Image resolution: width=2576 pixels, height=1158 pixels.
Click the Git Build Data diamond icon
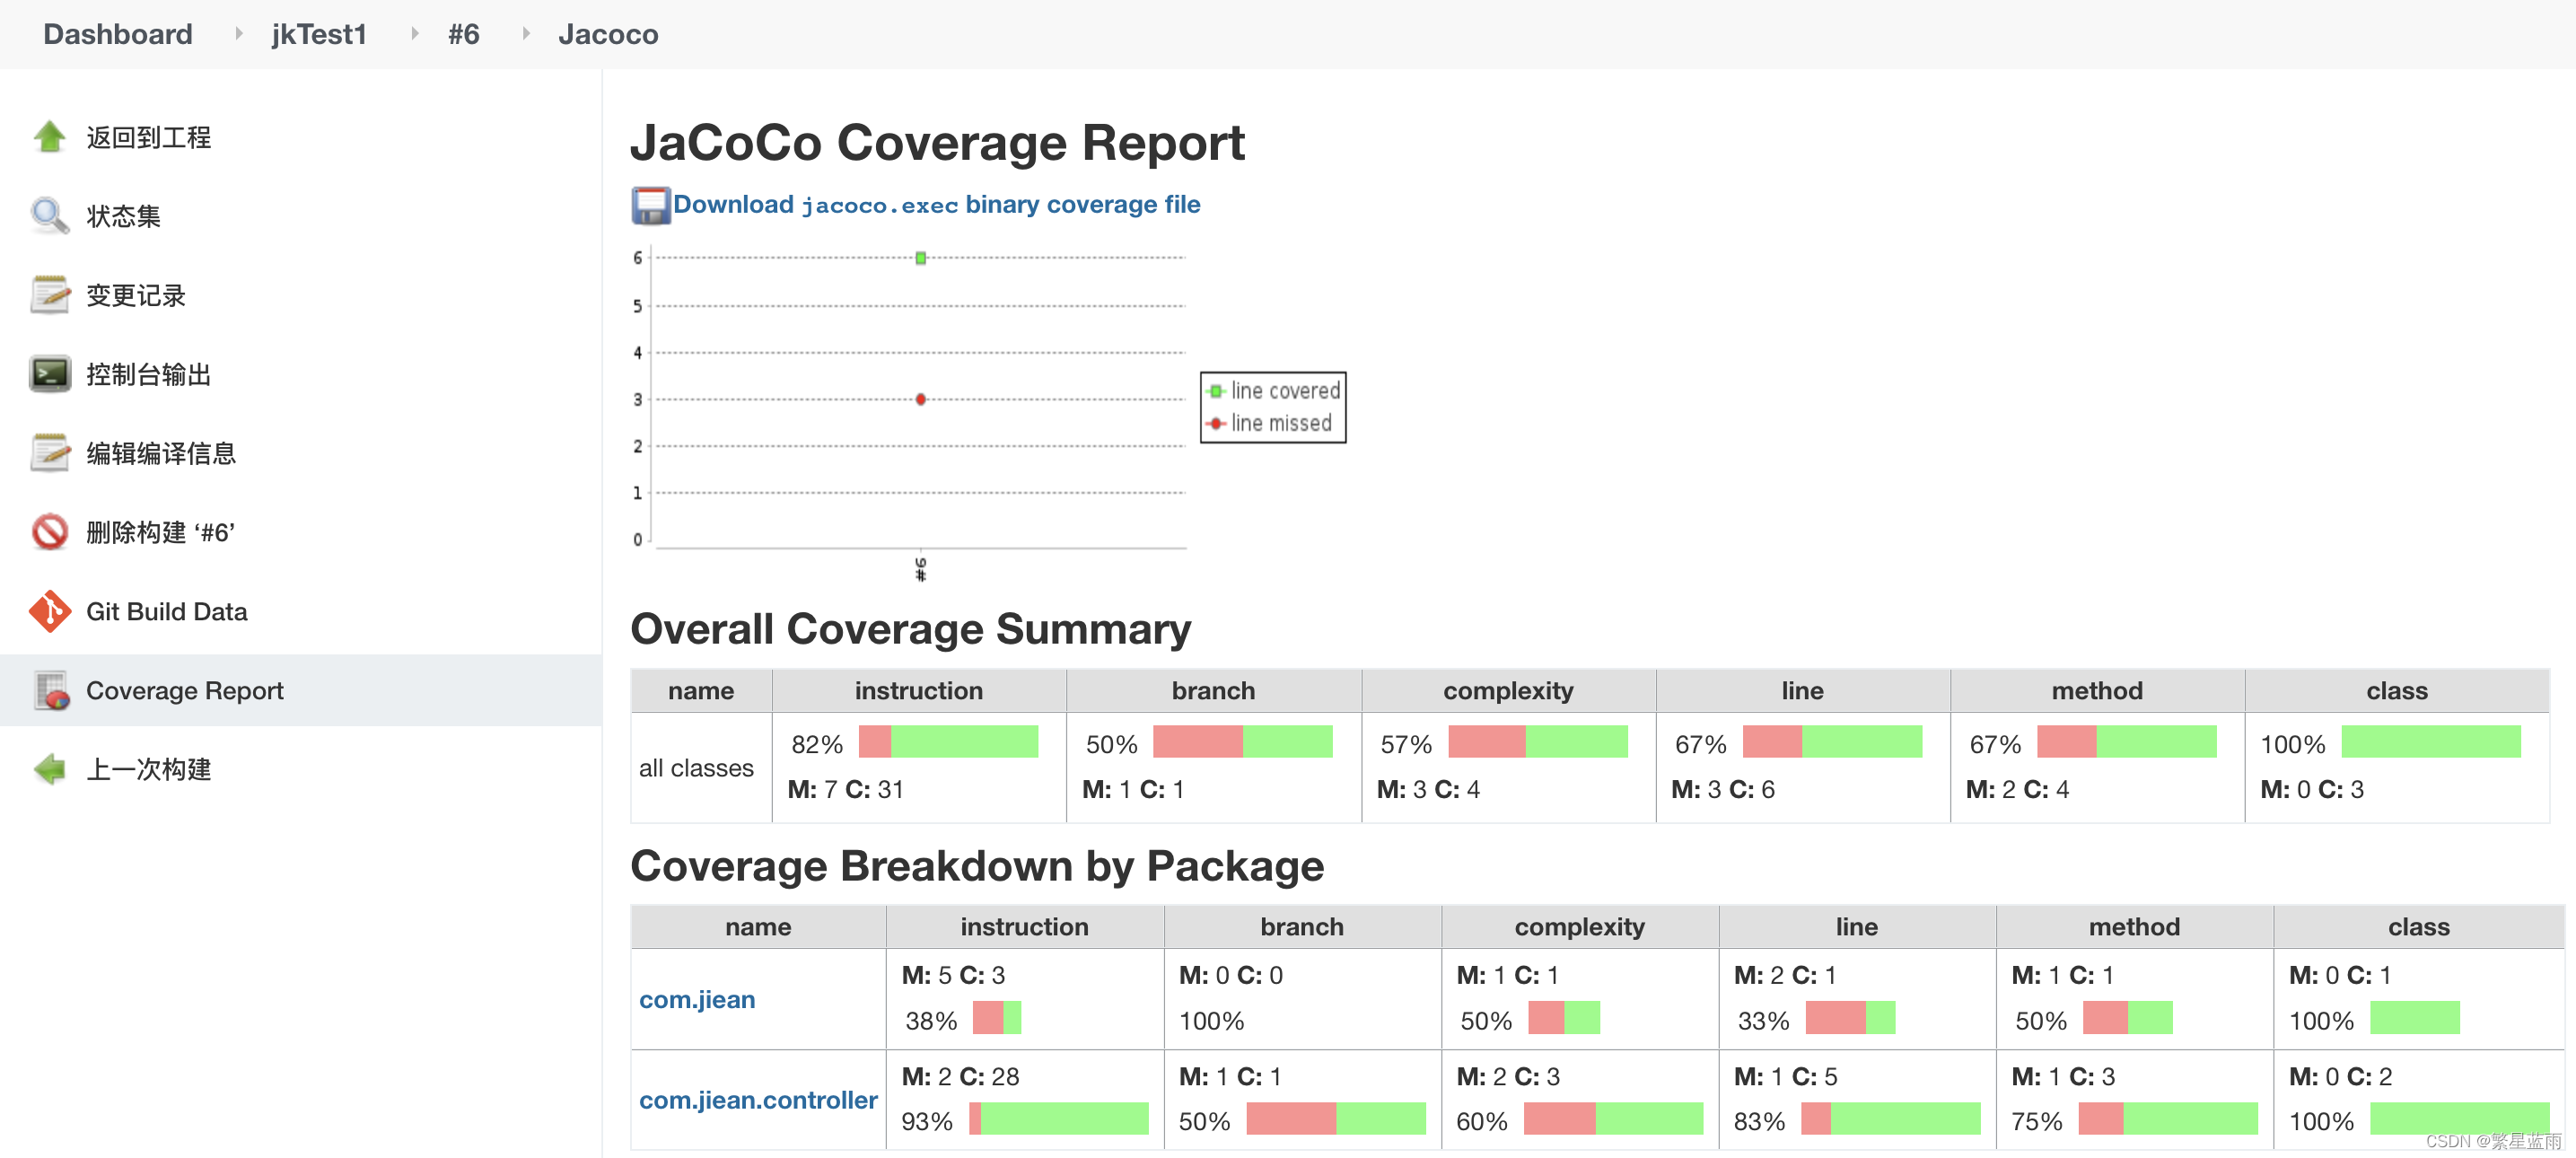coord(49,611)
